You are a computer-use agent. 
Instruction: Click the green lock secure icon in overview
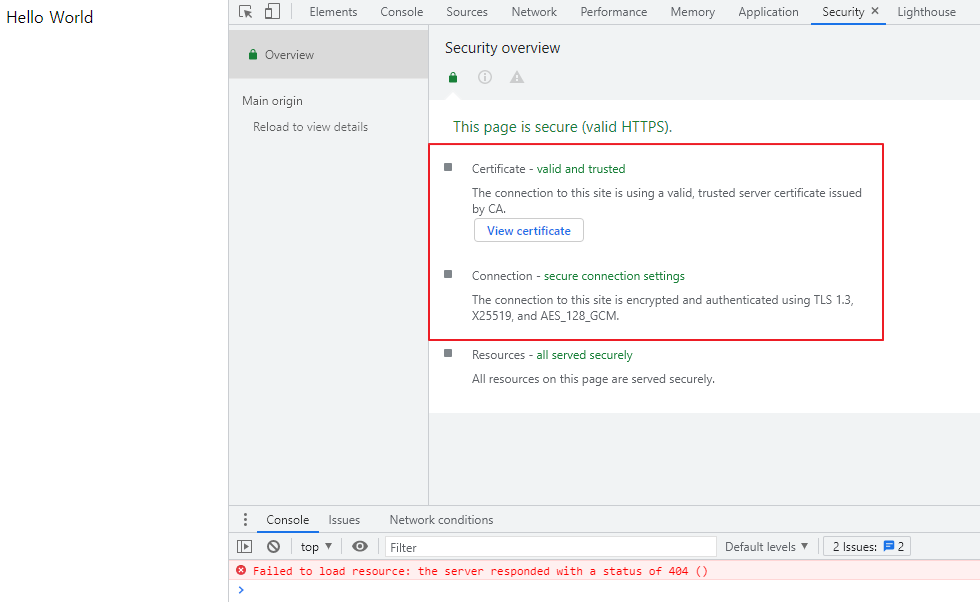453,78
